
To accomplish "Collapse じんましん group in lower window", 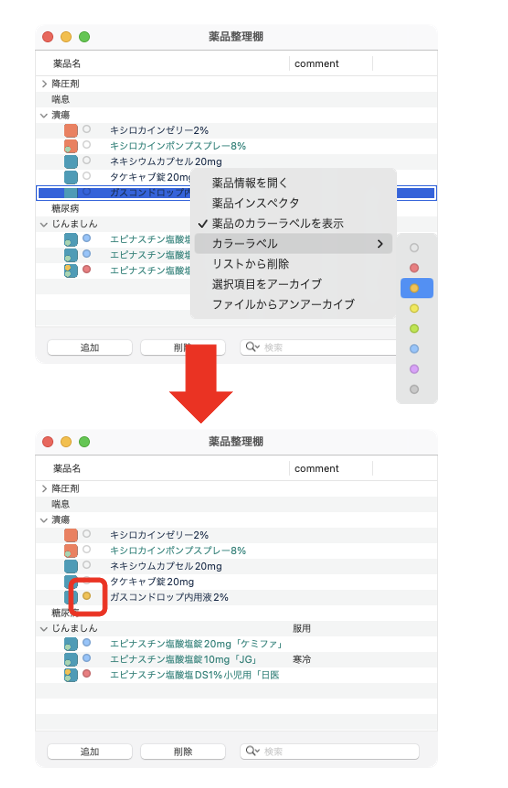I will [x=44, y=629].
